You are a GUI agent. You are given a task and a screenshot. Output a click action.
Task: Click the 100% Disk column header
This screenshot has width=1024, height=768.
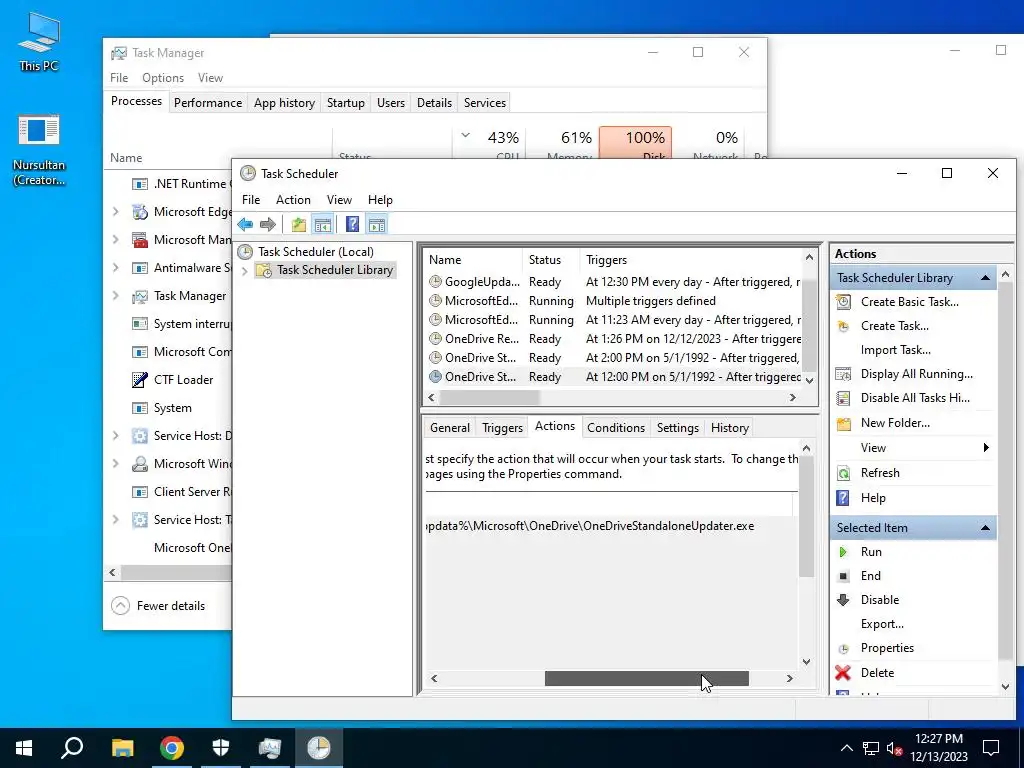click(635, 144)
